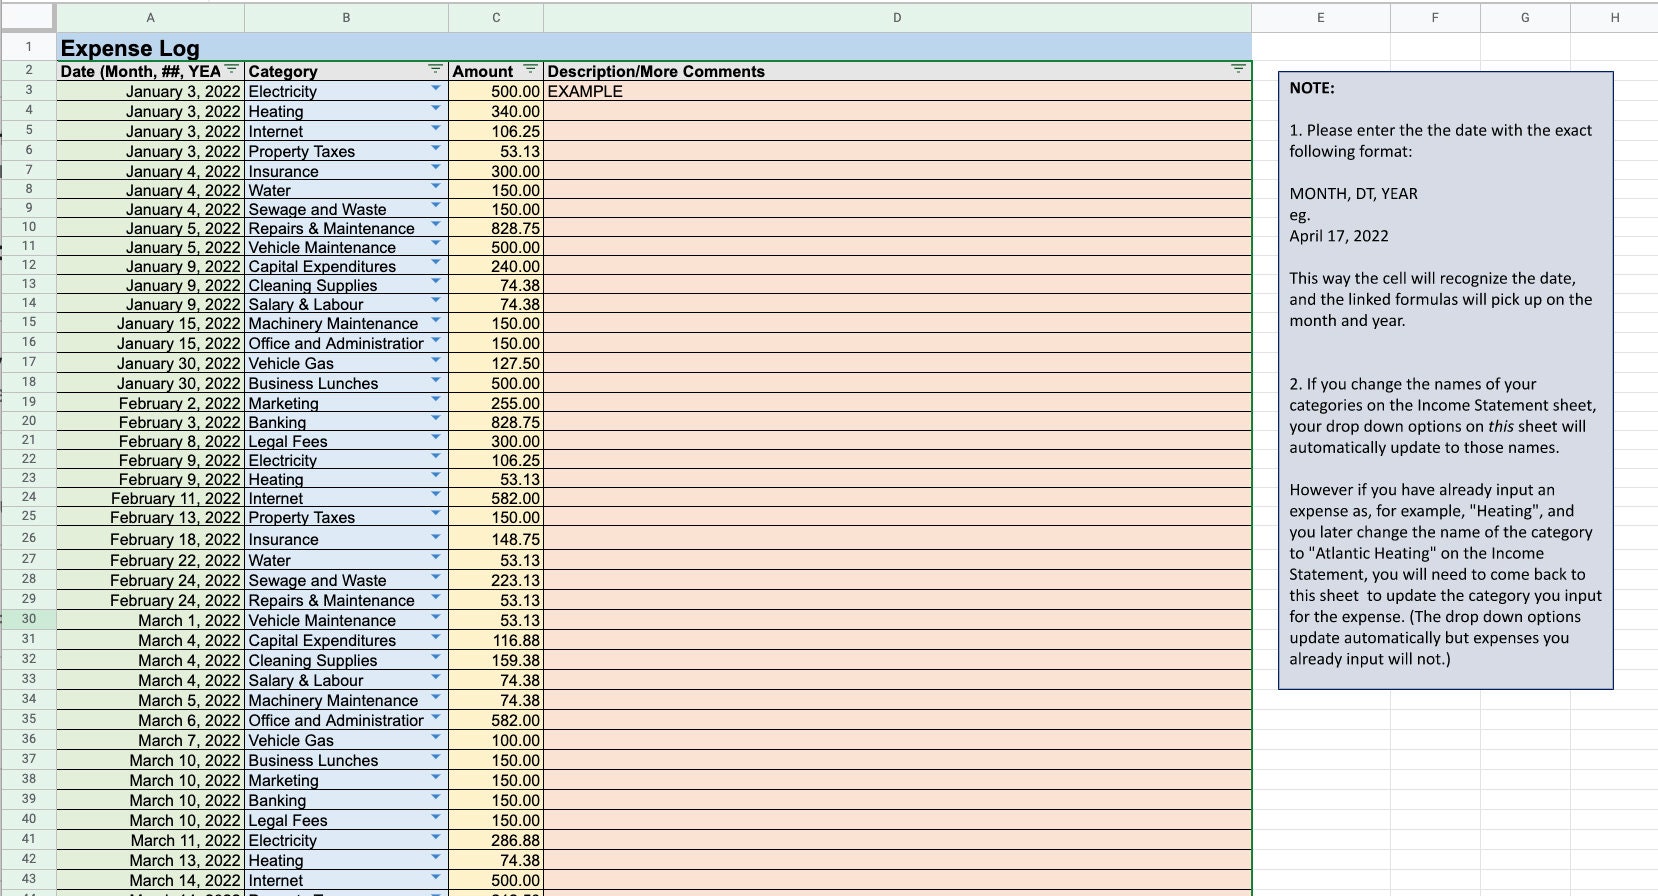The image size is (1658, 896).
Task: Expand dropdown for Insurance row 26
Action: 435,537
